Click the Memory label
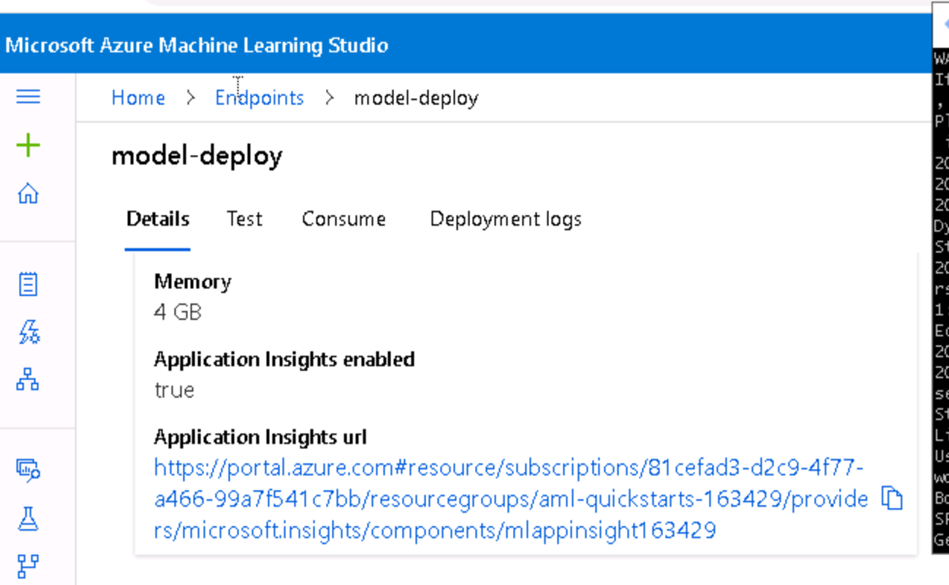Image resolution: width=949 pixels, height=585 pixels. [192, 282]
